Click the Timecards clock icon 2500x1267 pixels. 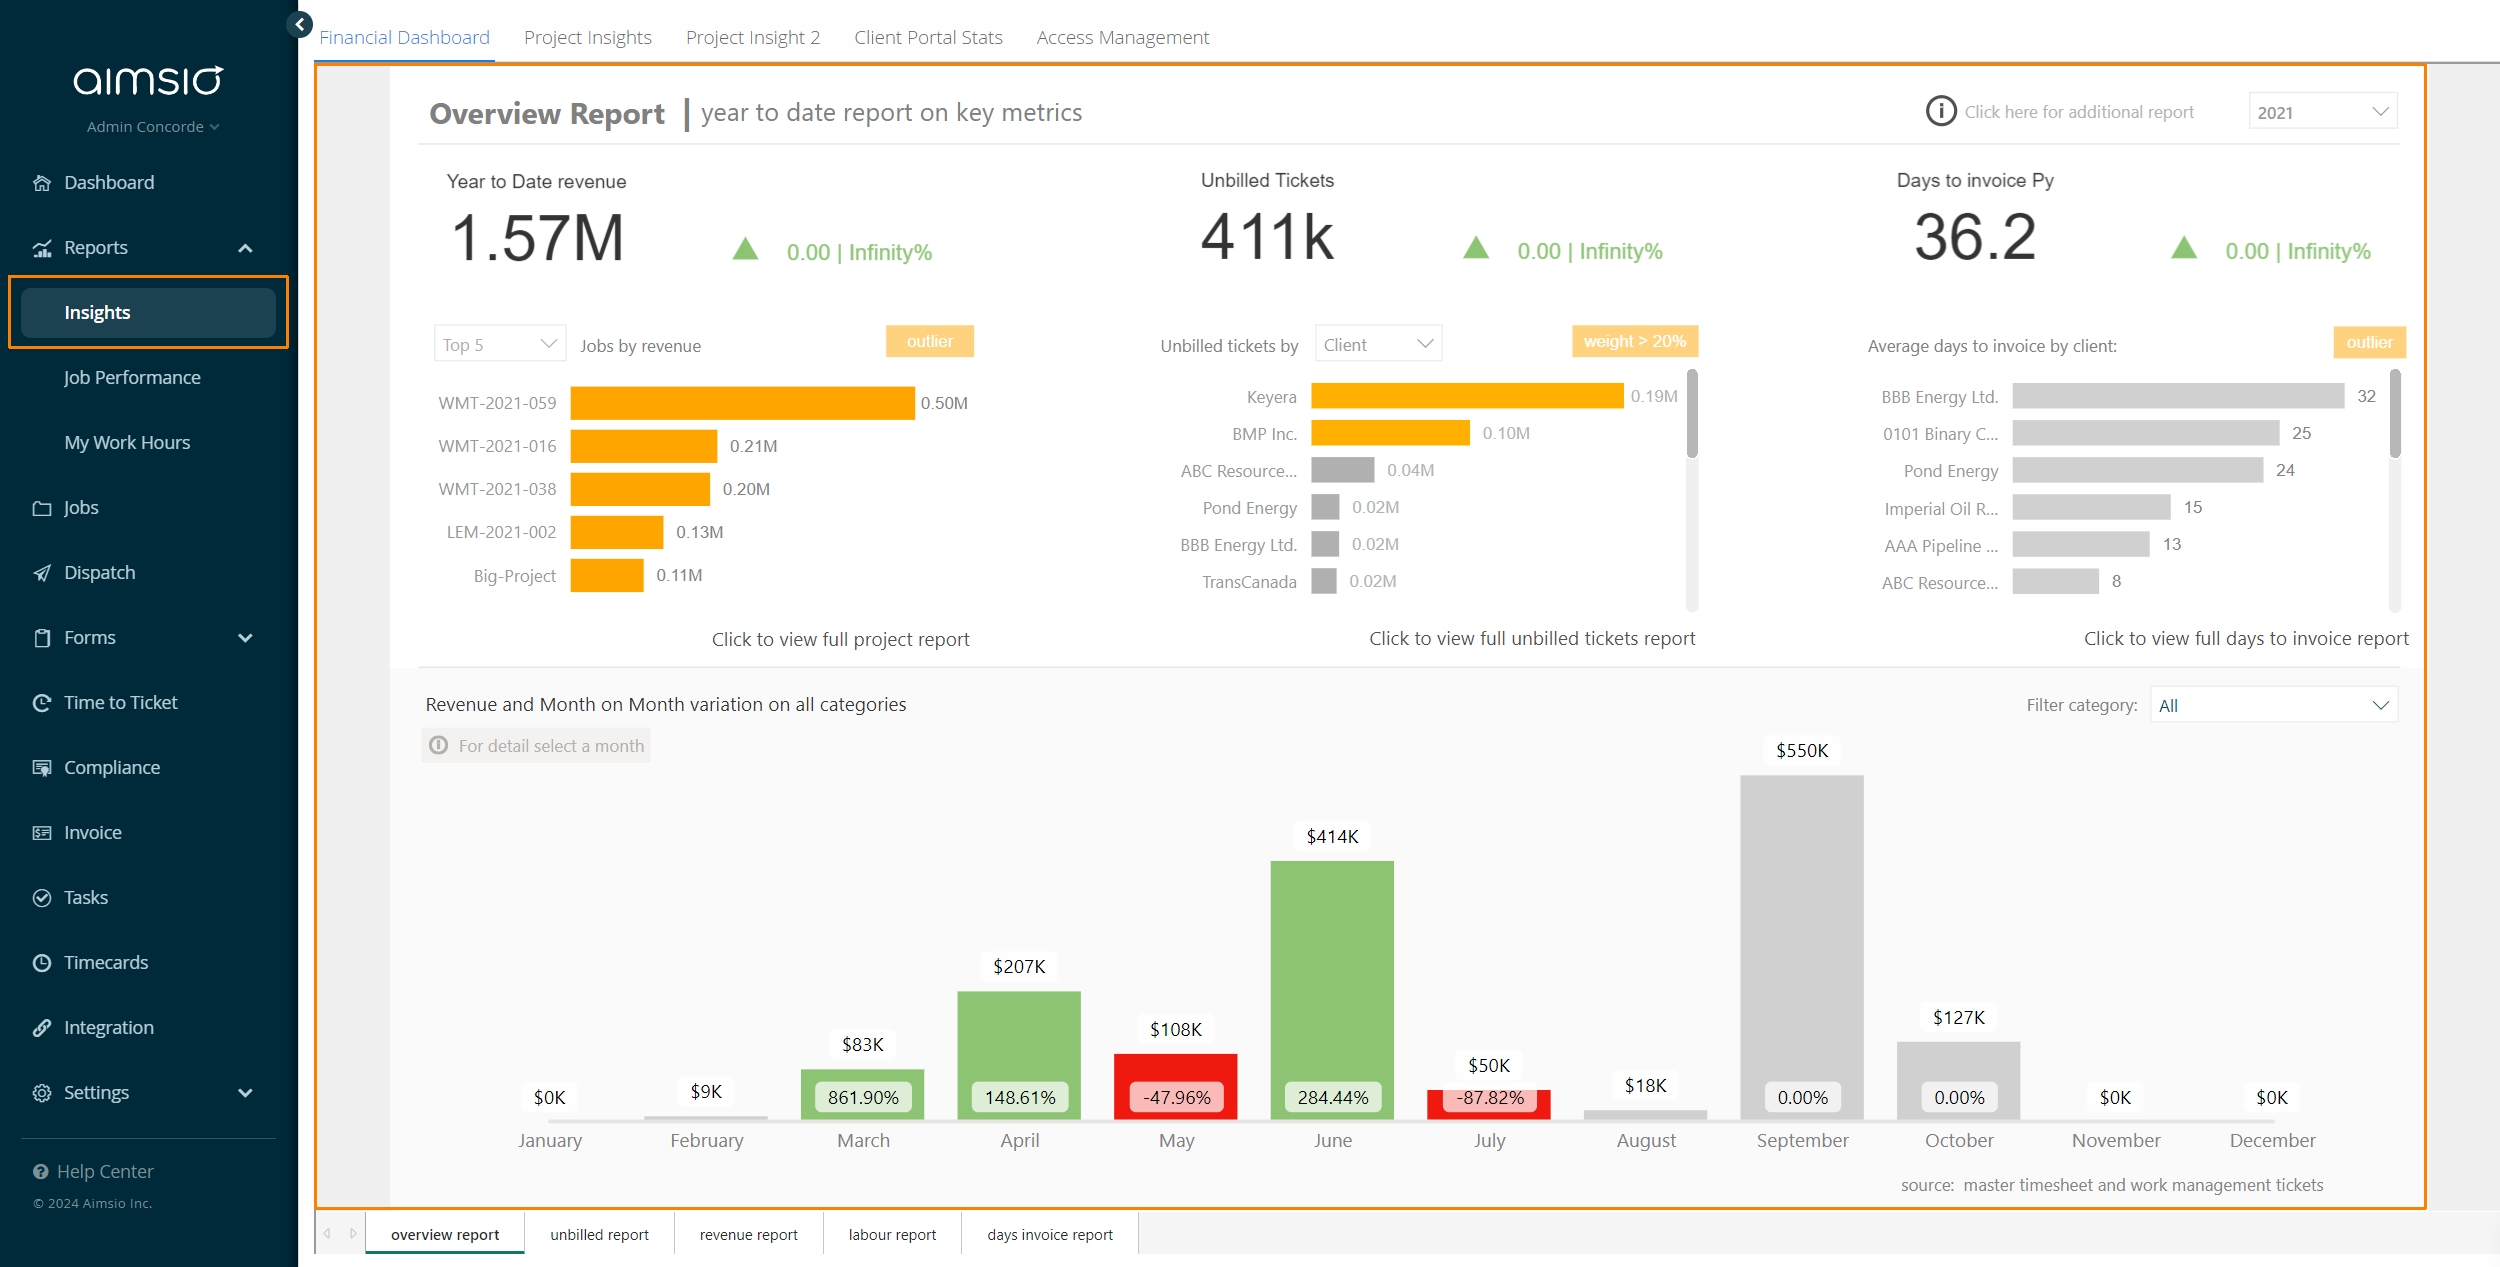(42, 963)
